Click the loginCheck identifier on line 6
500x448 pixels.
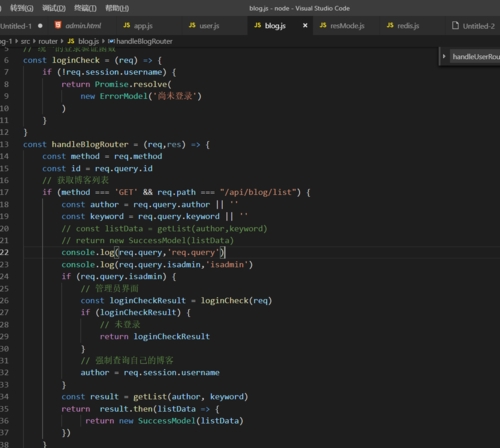tap(76, 60)
